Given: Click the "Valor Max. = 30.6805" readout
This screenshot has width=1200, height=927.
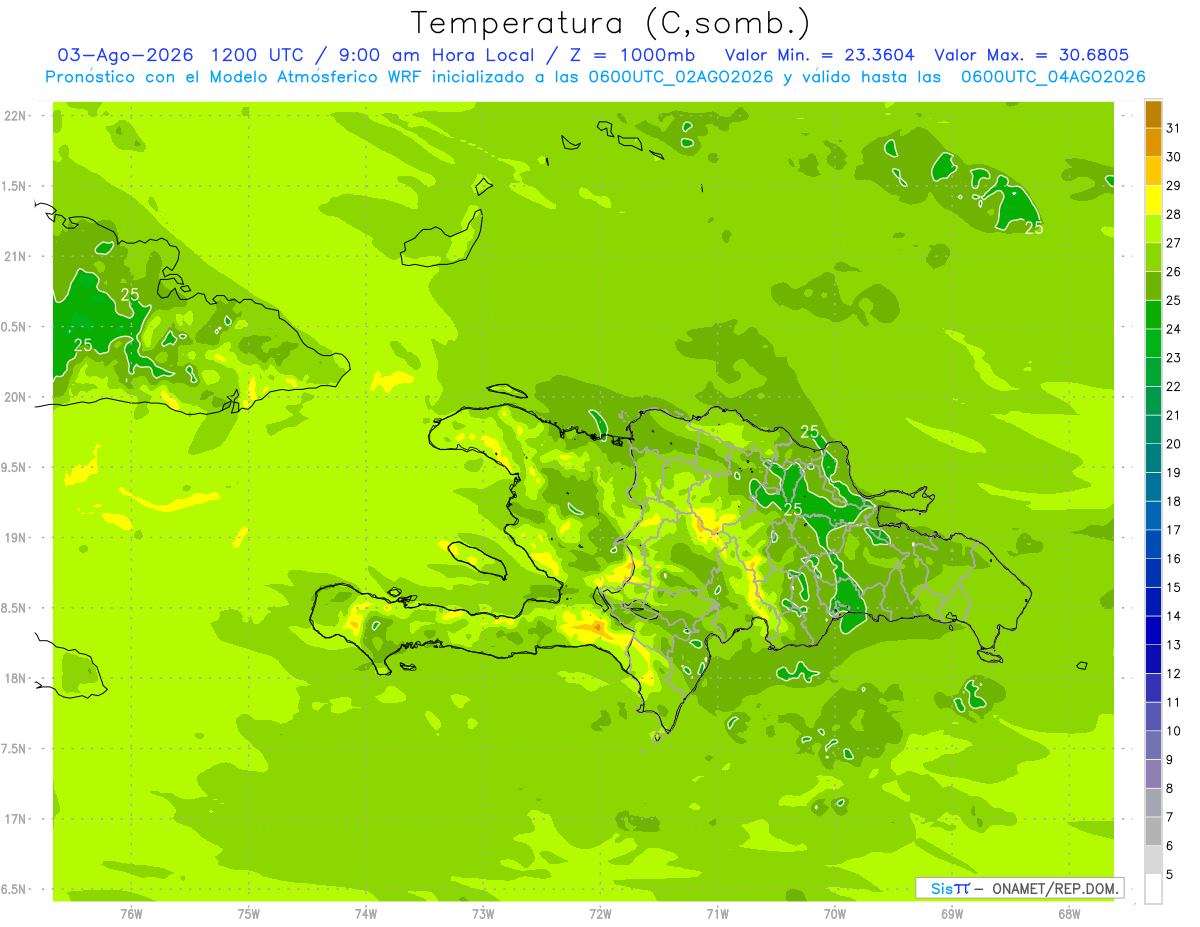Looking at the screenshot, I should pyautogui.click(x=1031, y=55).
